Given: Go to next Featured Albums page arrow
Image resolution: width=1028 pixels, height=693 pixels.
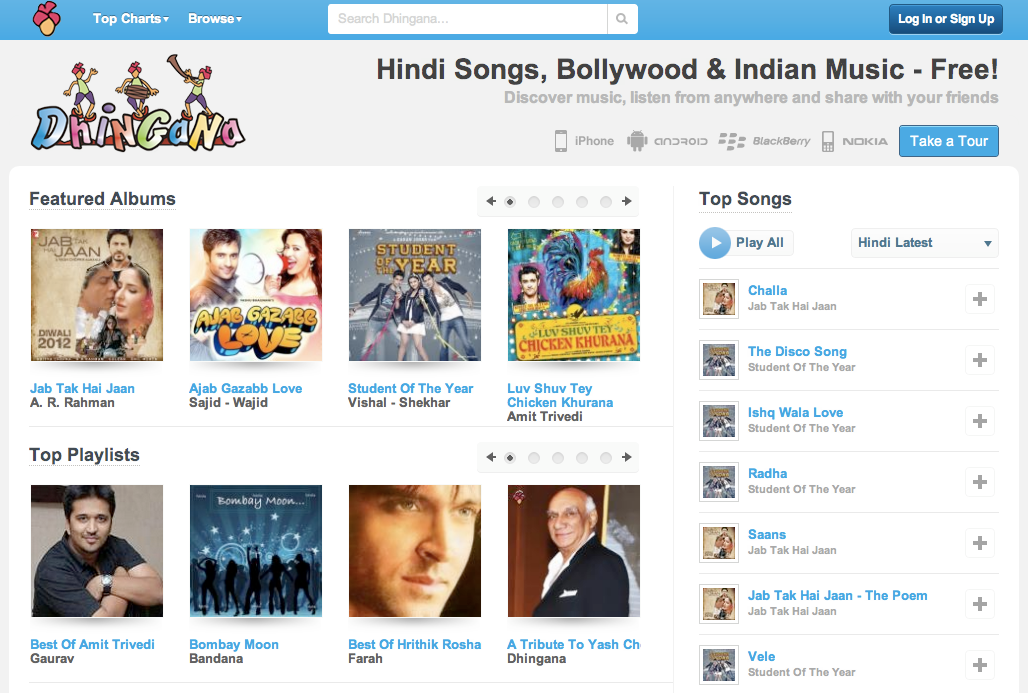Looking at the screenshot, I should pos(627,202).
